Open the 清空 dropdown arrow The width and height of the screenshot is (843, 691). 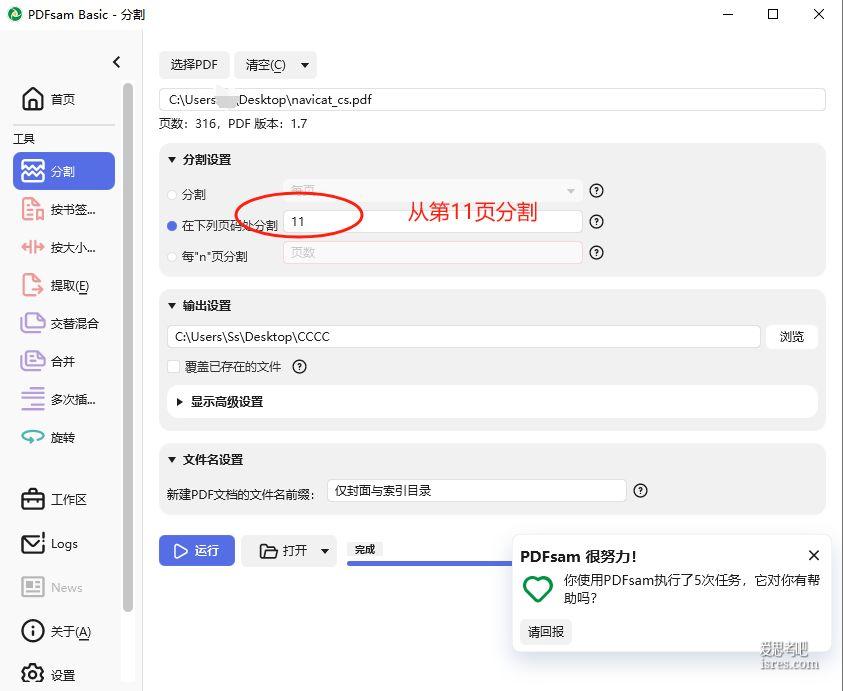pyautogui.click(x=304, y=65)
